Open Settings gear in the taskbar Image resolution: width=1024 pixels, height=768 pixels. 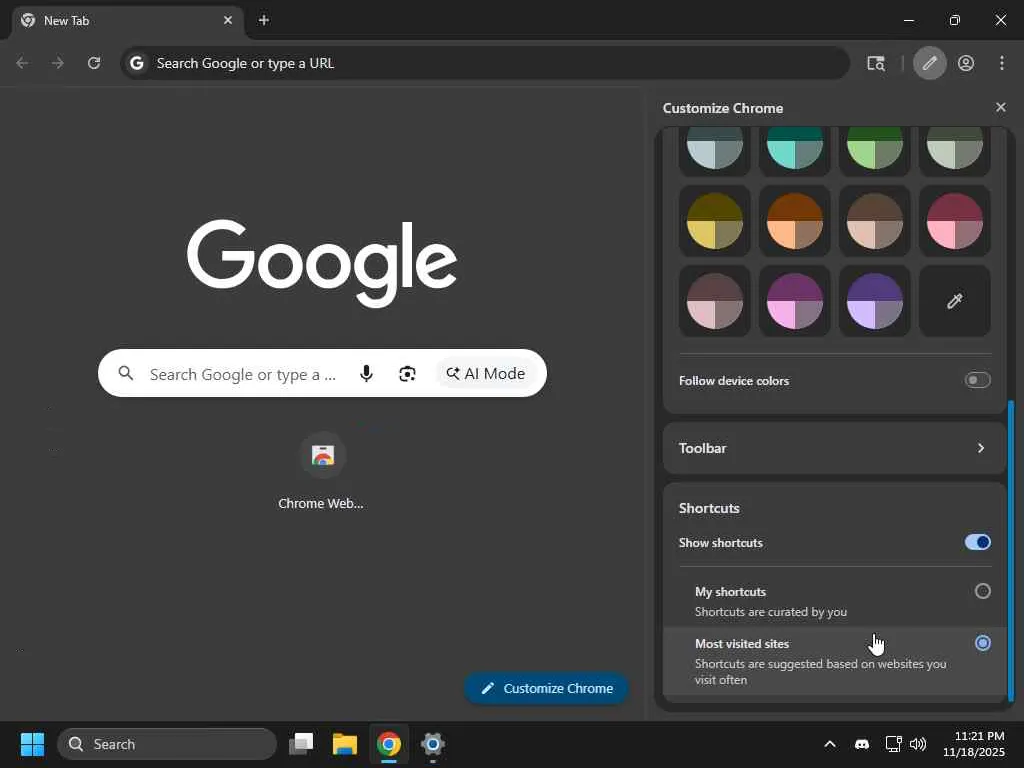432,744
